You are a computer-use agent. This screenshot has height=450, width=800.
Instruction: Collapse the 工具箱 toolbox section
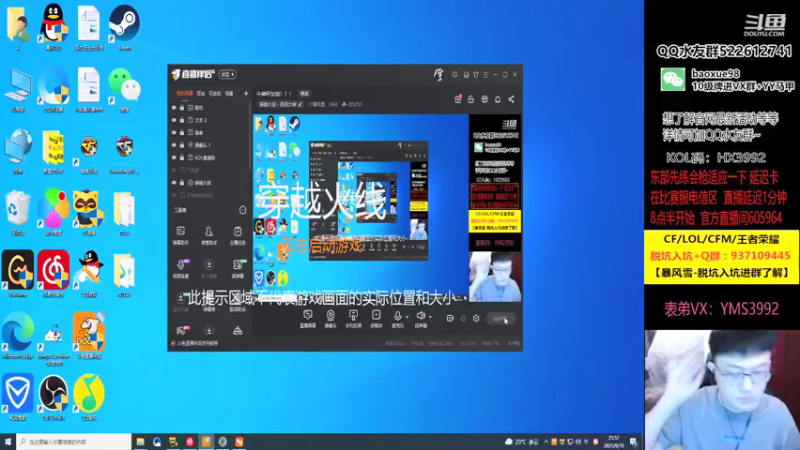(242, 210)
